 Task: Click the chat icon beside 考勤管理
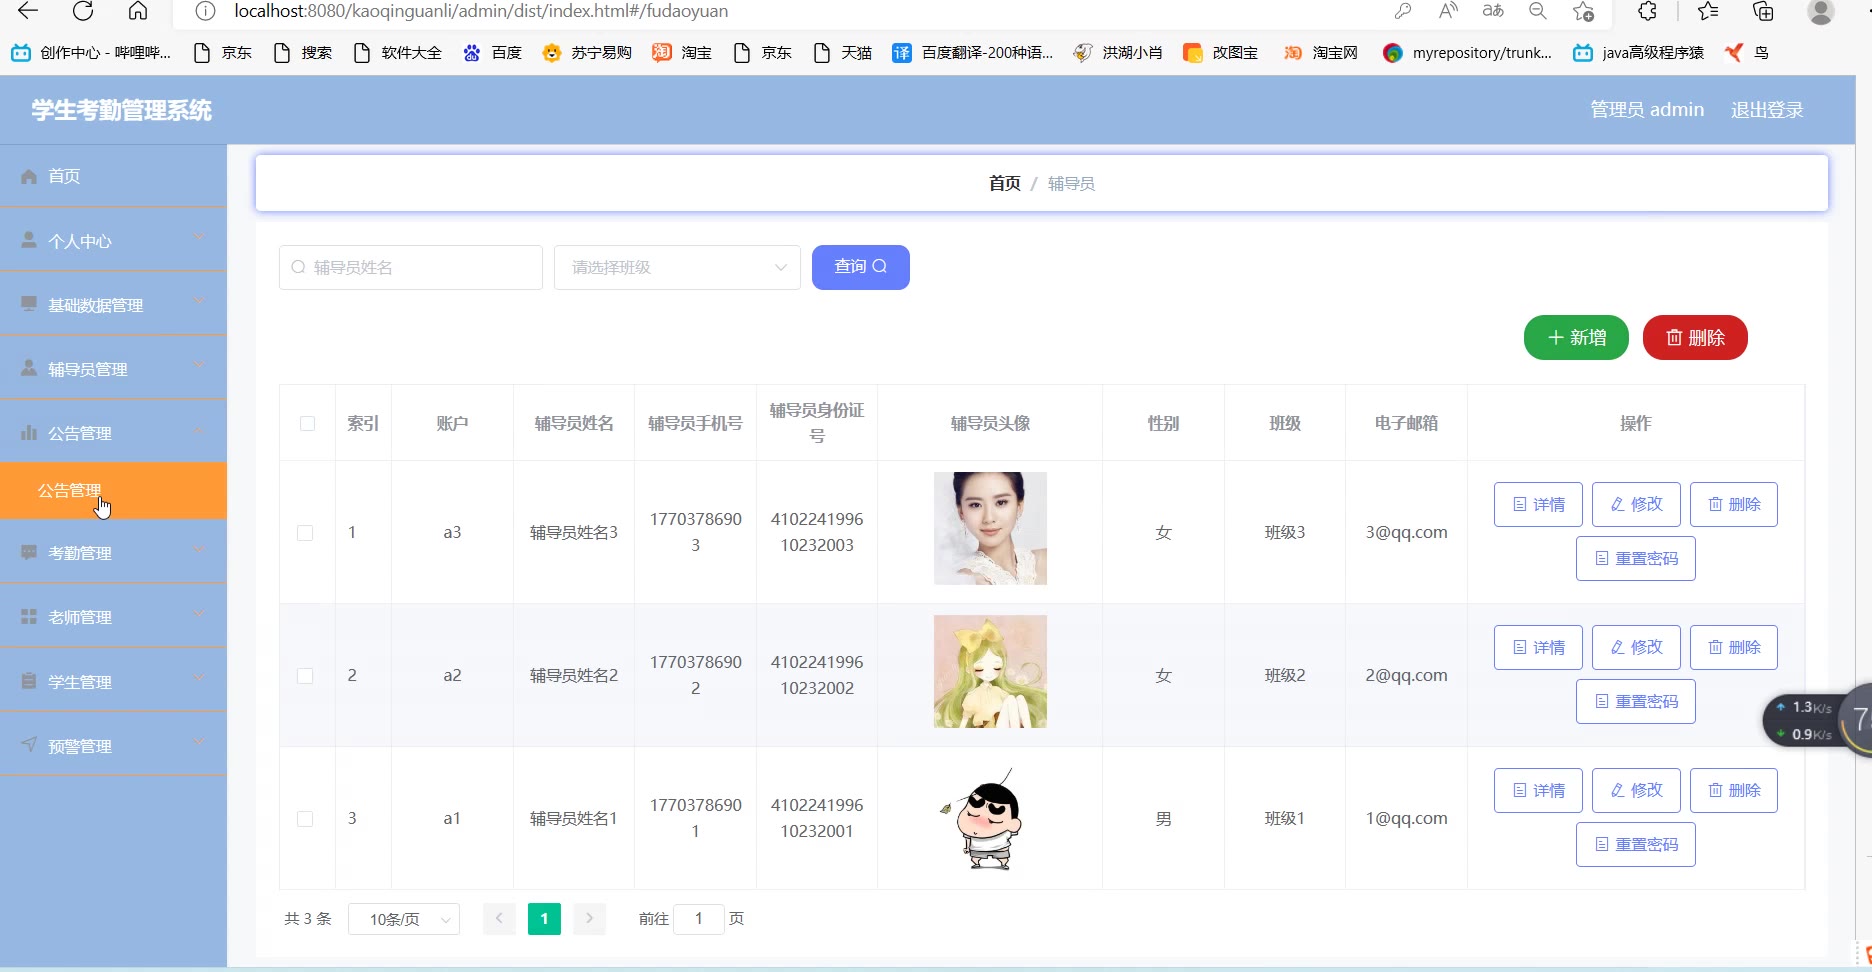coord(29,553)
